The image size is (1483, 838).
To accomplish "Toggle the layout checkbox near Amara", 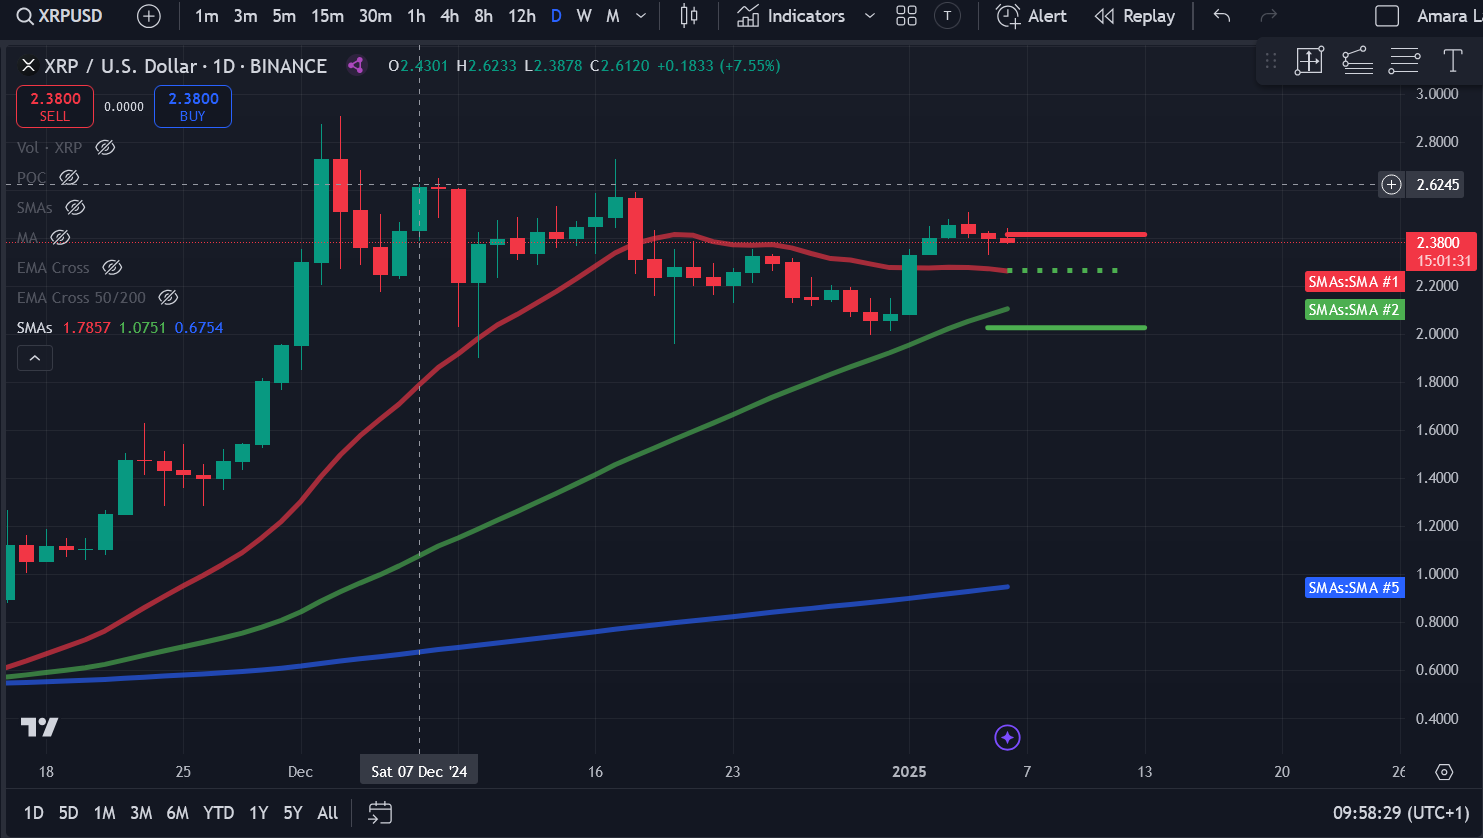I will (1387, 16).
